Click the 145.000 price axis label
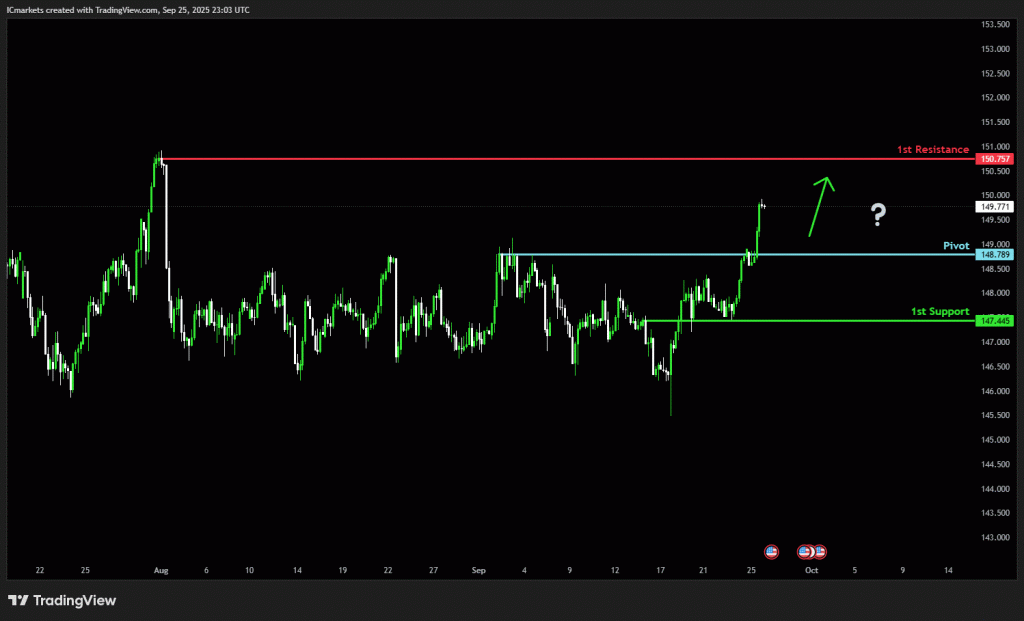The width and height of the screenshot is (1024, 621). [995, 439]
